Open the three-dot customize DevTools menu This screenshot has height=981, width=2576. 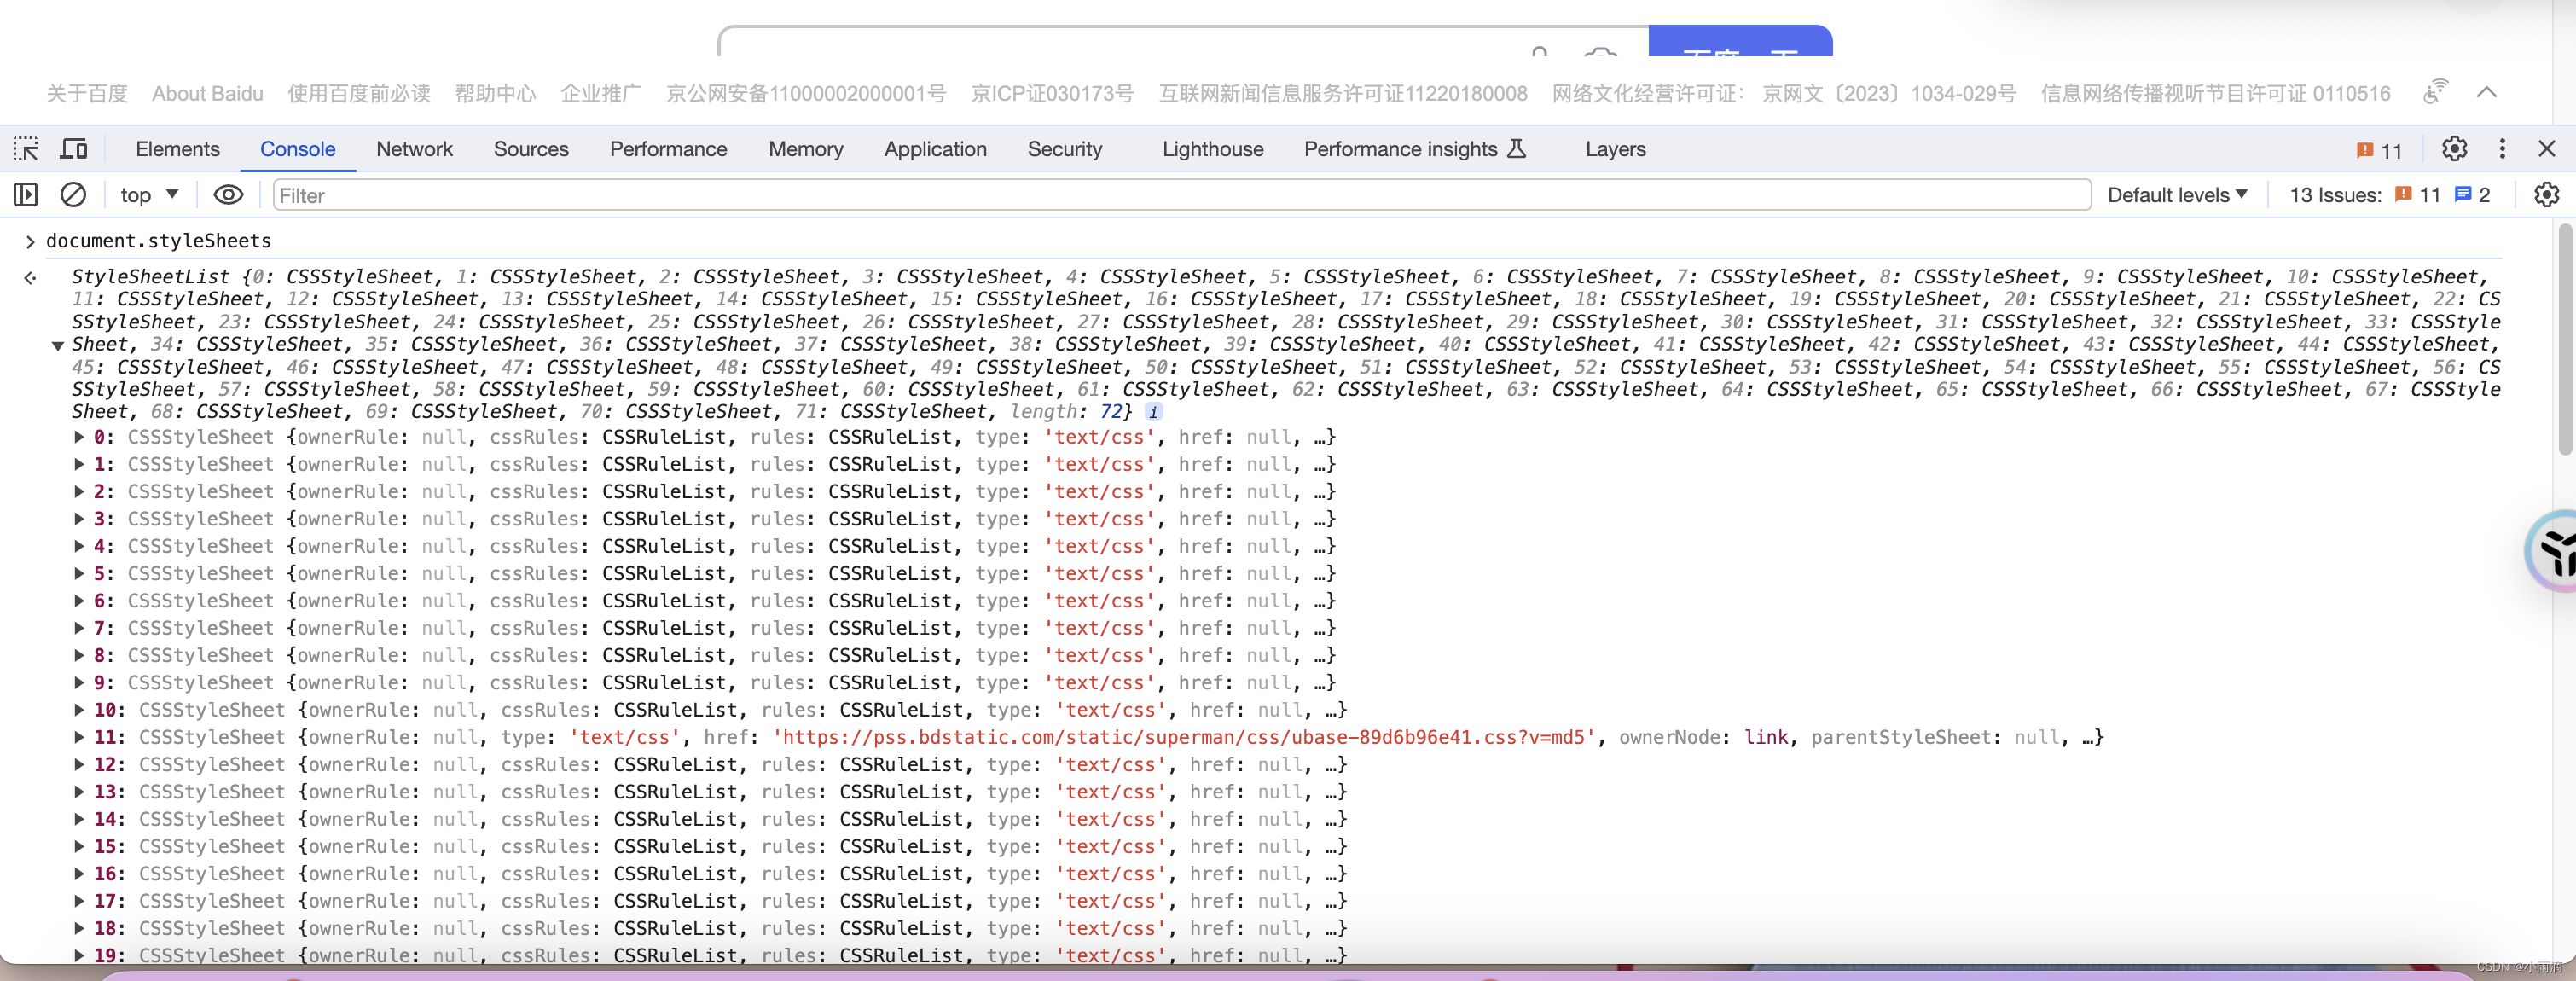point(2502,149)
